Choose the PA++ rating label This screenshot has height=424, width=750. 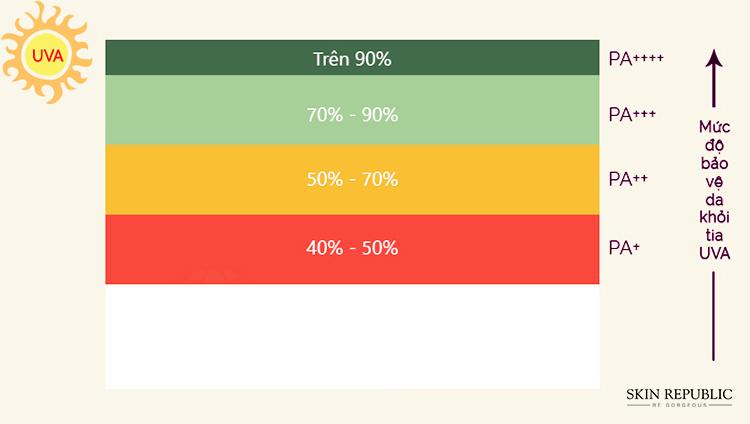pos(628,180)
